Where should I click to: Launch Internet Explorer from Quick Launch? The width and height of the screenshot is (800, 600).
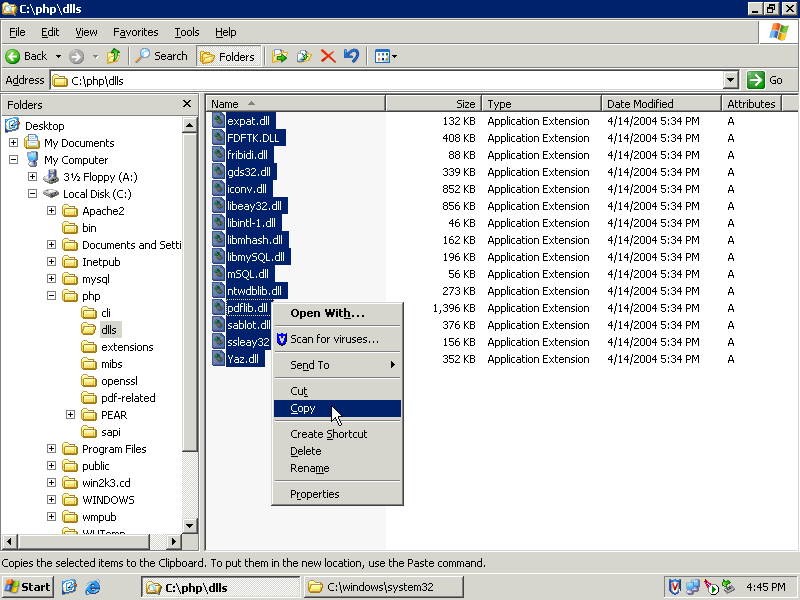pos(93,587)
